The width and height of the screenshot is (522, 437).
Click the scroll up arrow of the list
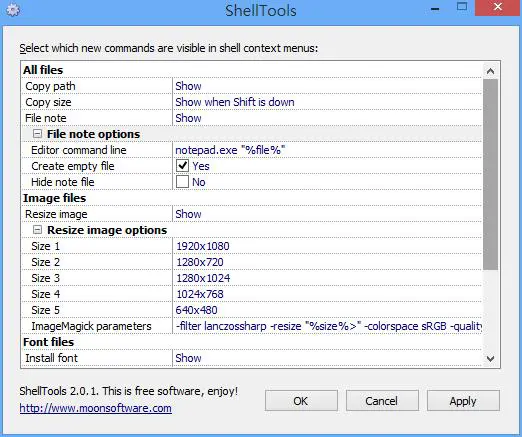(490, 71)
